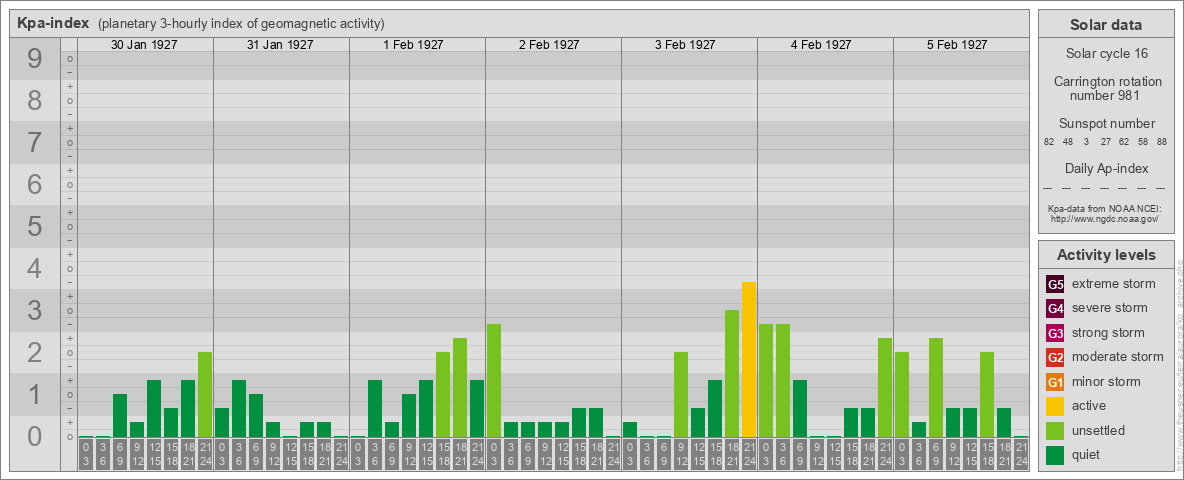Click the dark green quiet legend swatch

[x=1055, y=455]
